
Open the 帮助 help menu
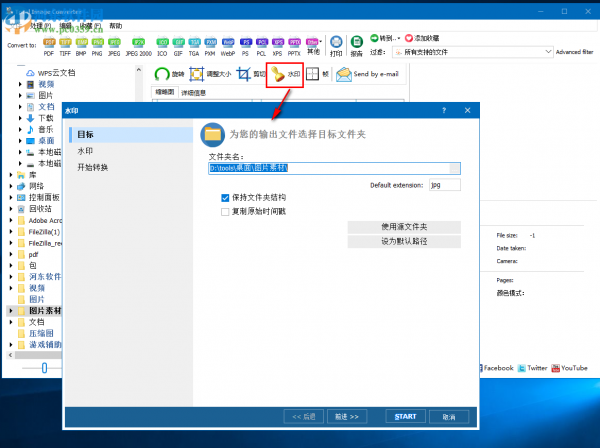115,26
